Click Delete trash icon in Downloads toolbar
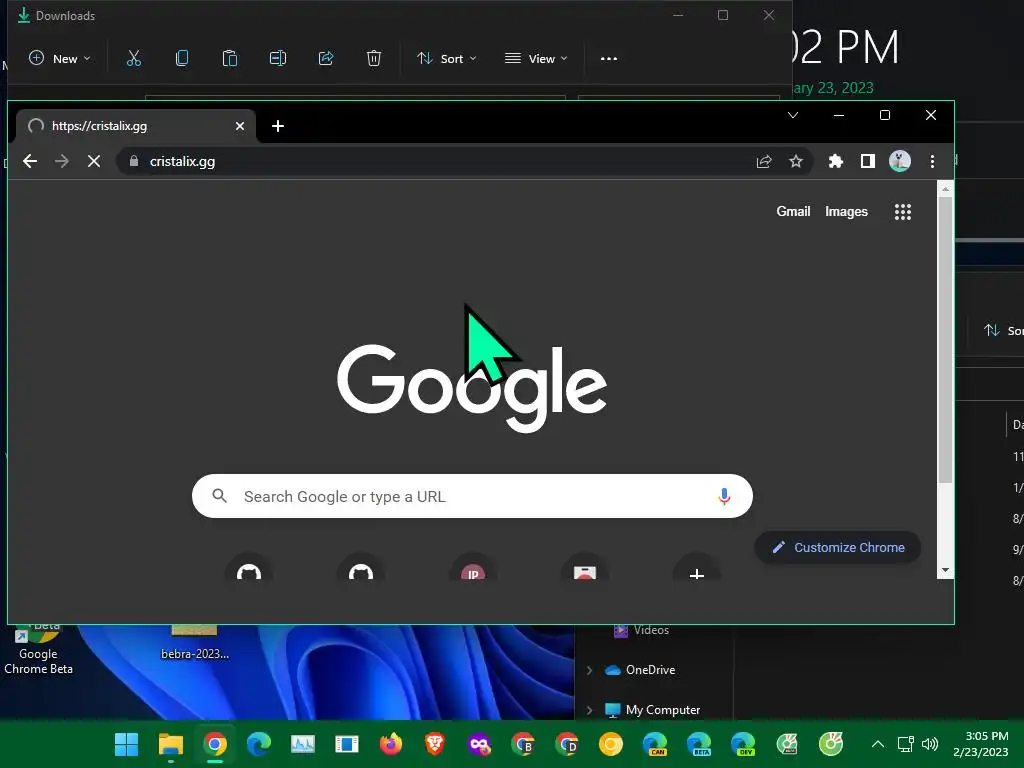The width and height of the screenshot is (1024, 768). (x=374, y=59)
